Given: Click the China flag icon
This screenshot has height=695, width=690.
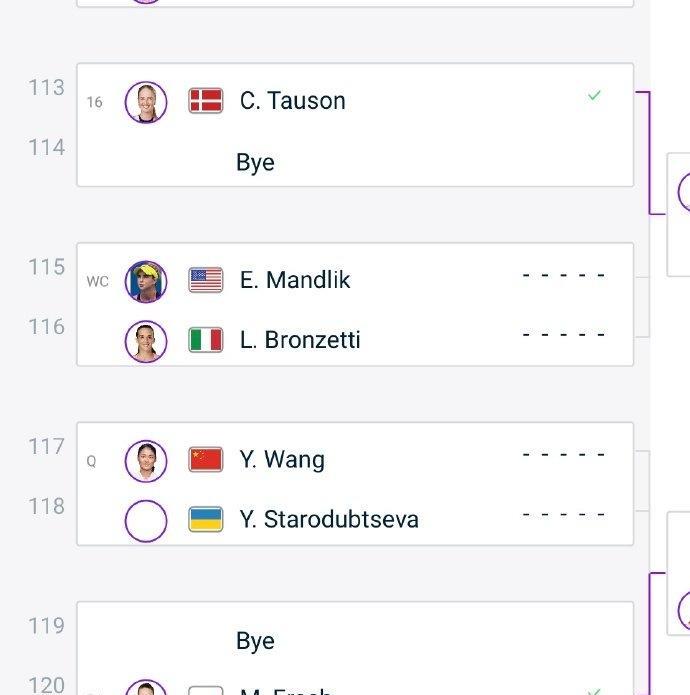Looking at the screenshot, I should click(206, 460).
